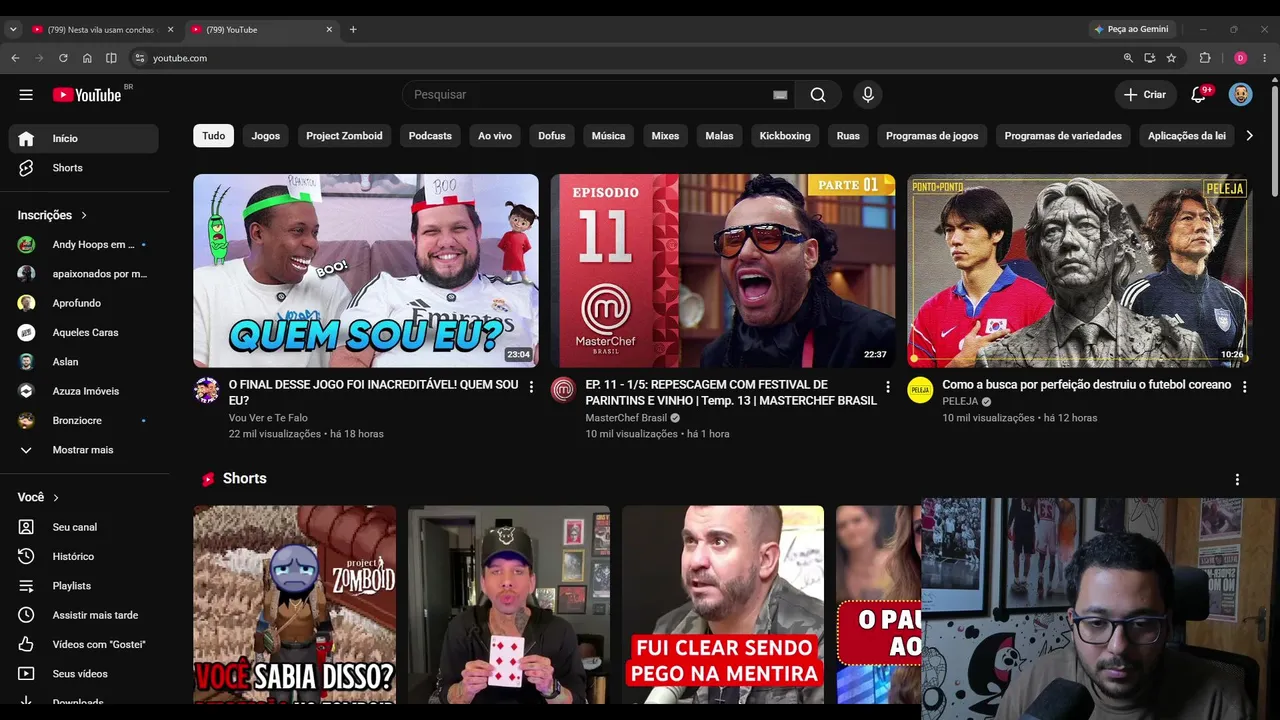Select Início in the sidebar
This screenshot has width=1280, height=720.
84,139
